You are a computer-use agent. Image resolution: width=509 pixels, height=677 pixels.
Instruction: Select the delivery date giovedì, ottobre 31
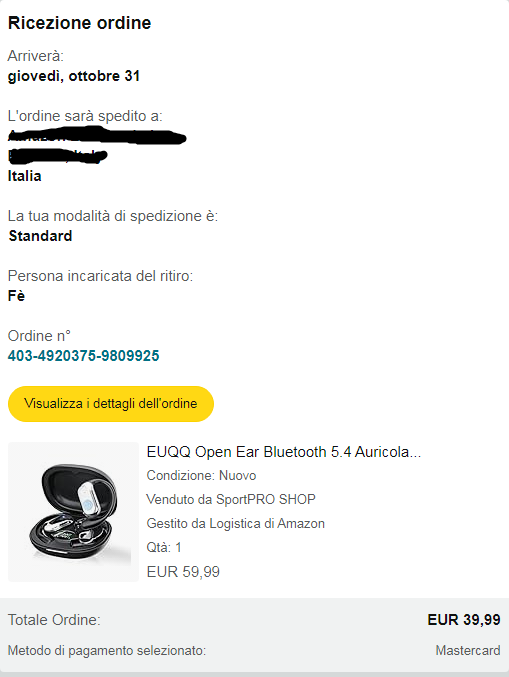pyautogui.click(x=74, y=76)
